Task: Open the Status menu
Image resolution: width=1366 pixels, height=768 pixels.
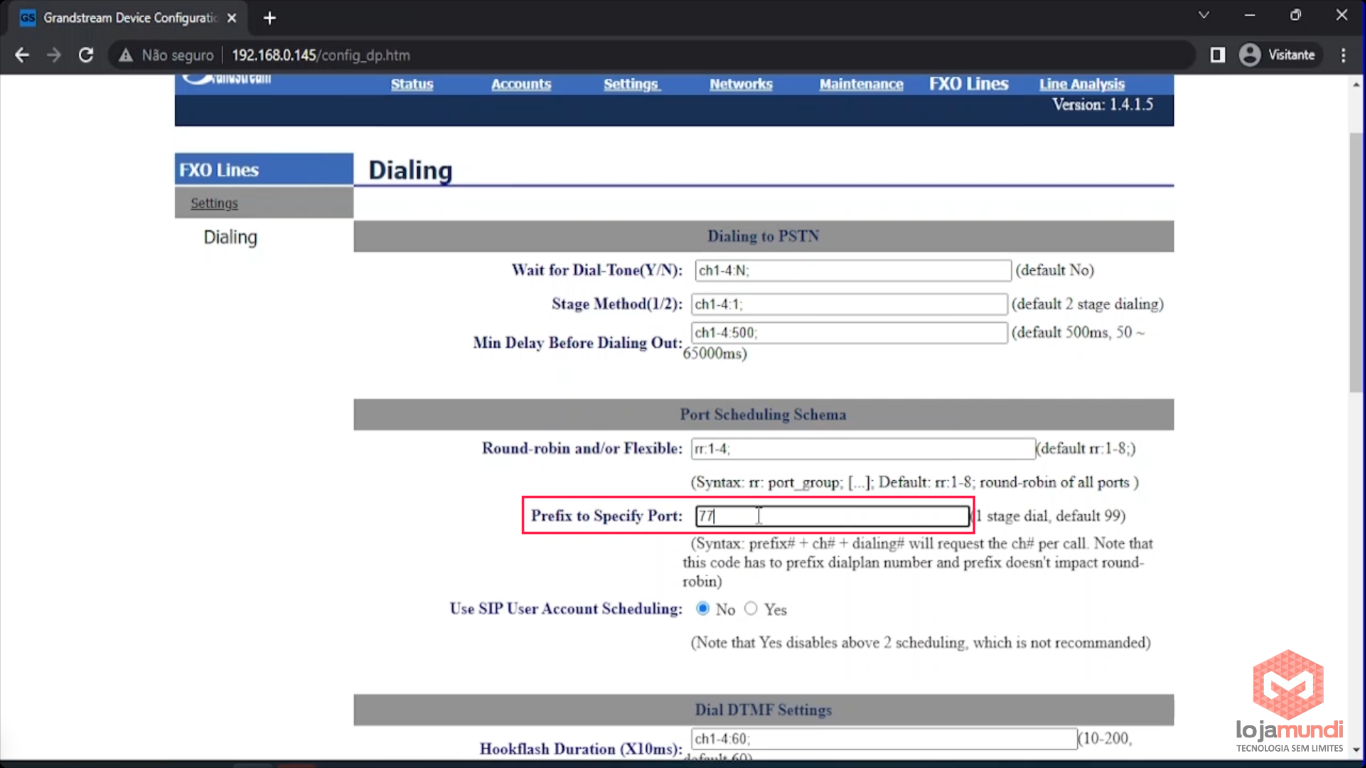Action: 412,85
